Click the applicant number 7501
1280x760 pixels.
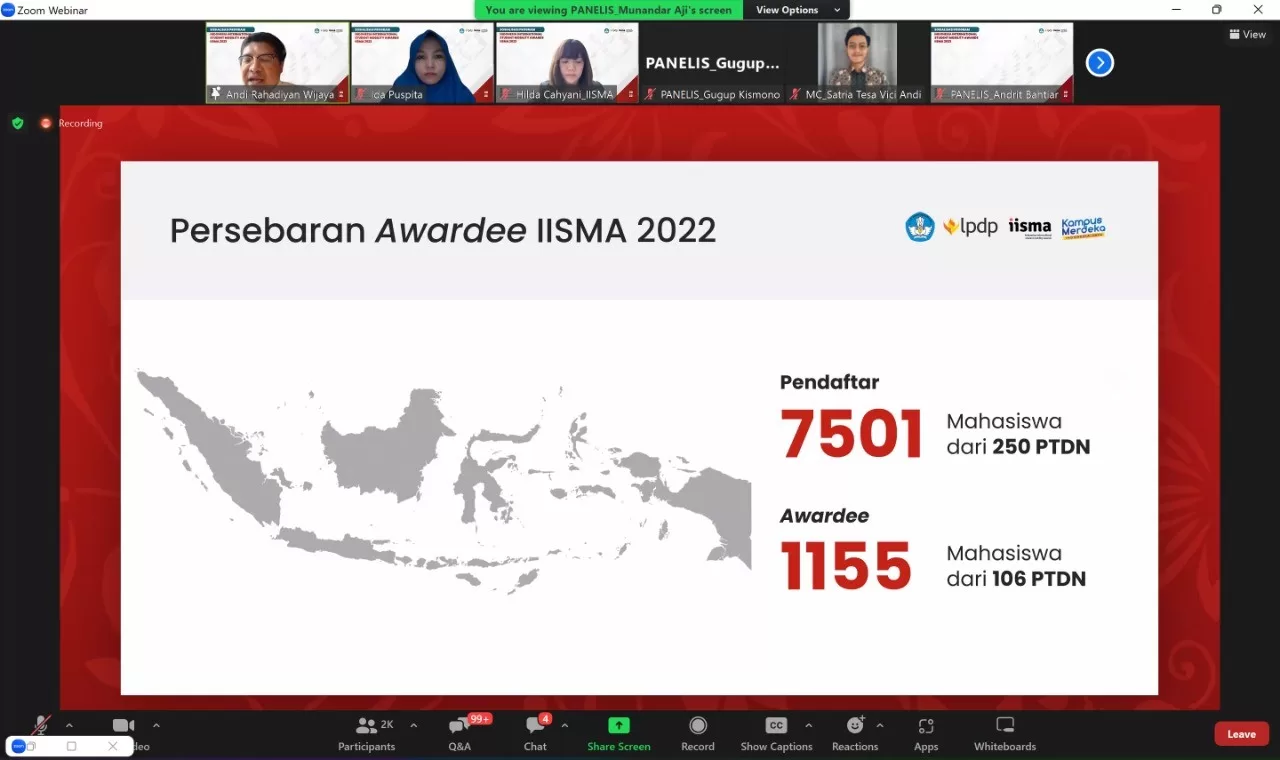coord(851,435)
